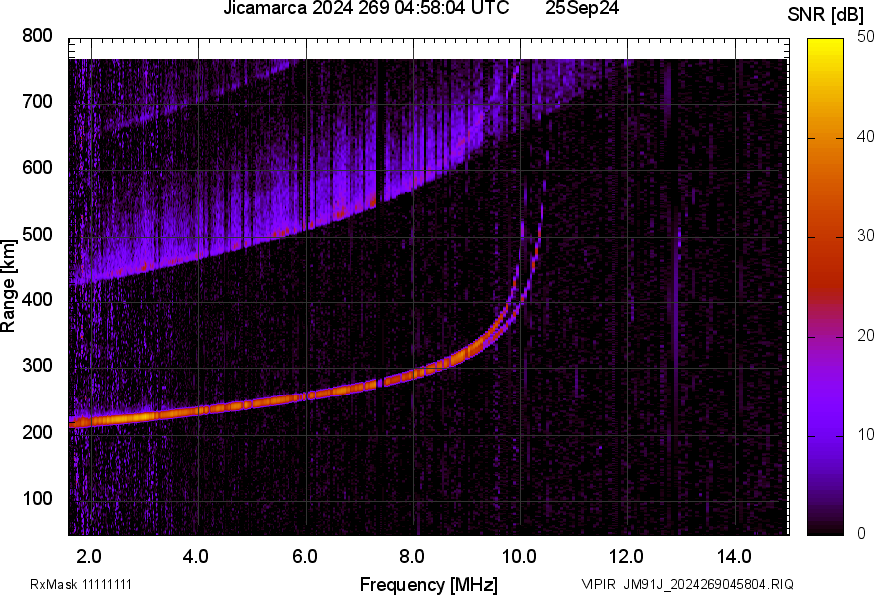Click the date label '25Sep24'
This screenshot has height=595, width=874.
pos(582,8)
